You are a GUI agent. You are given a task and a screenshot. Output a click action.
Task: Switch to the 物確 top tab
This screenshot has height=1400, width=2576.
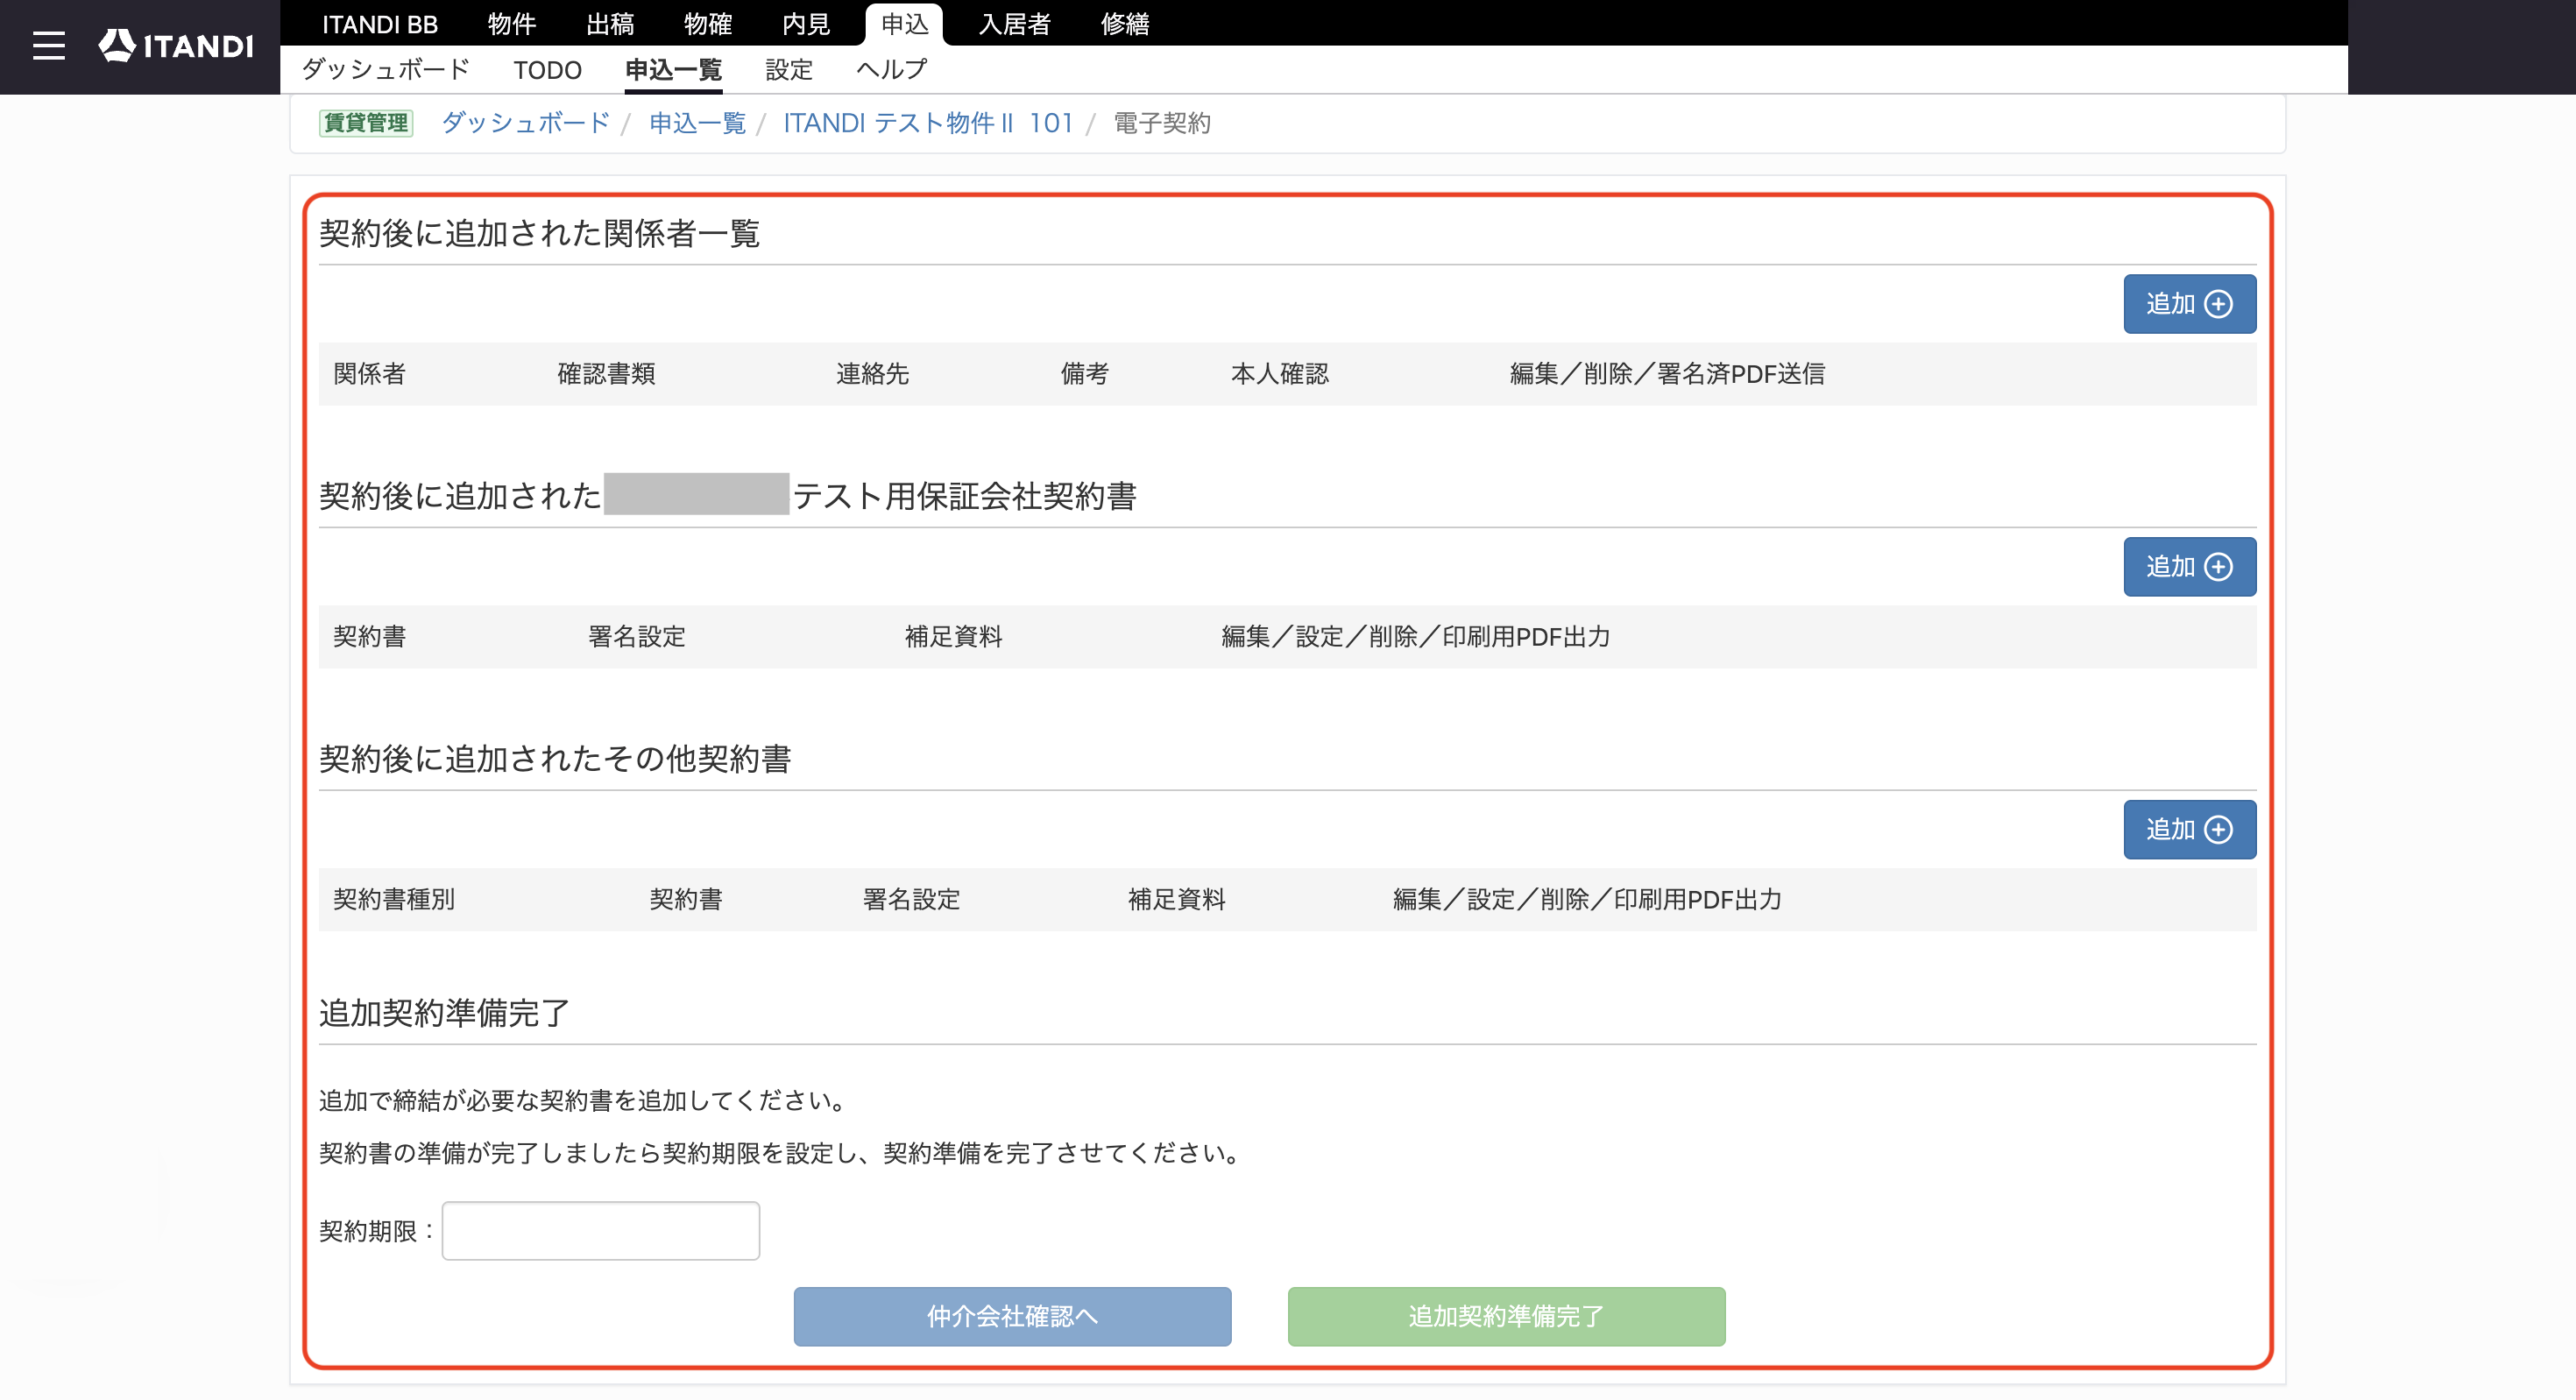708,24
